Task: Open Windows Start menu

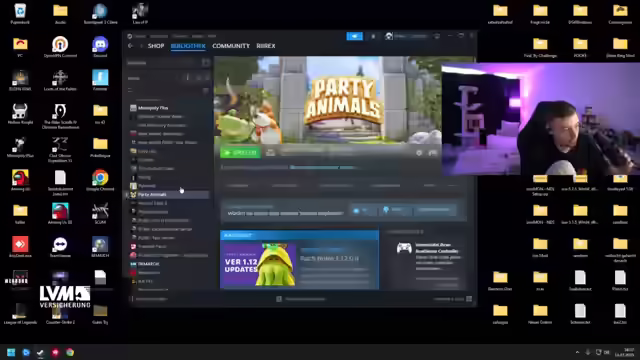Action: 11,352
